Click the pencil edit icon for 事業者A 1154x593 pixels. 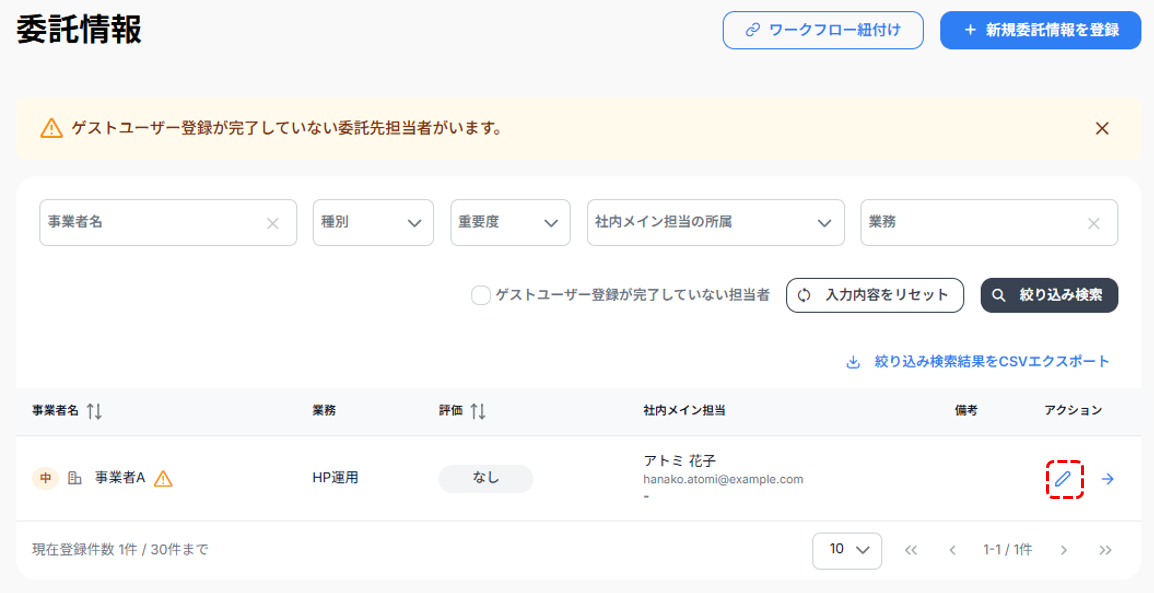(x=1064, y=479)
